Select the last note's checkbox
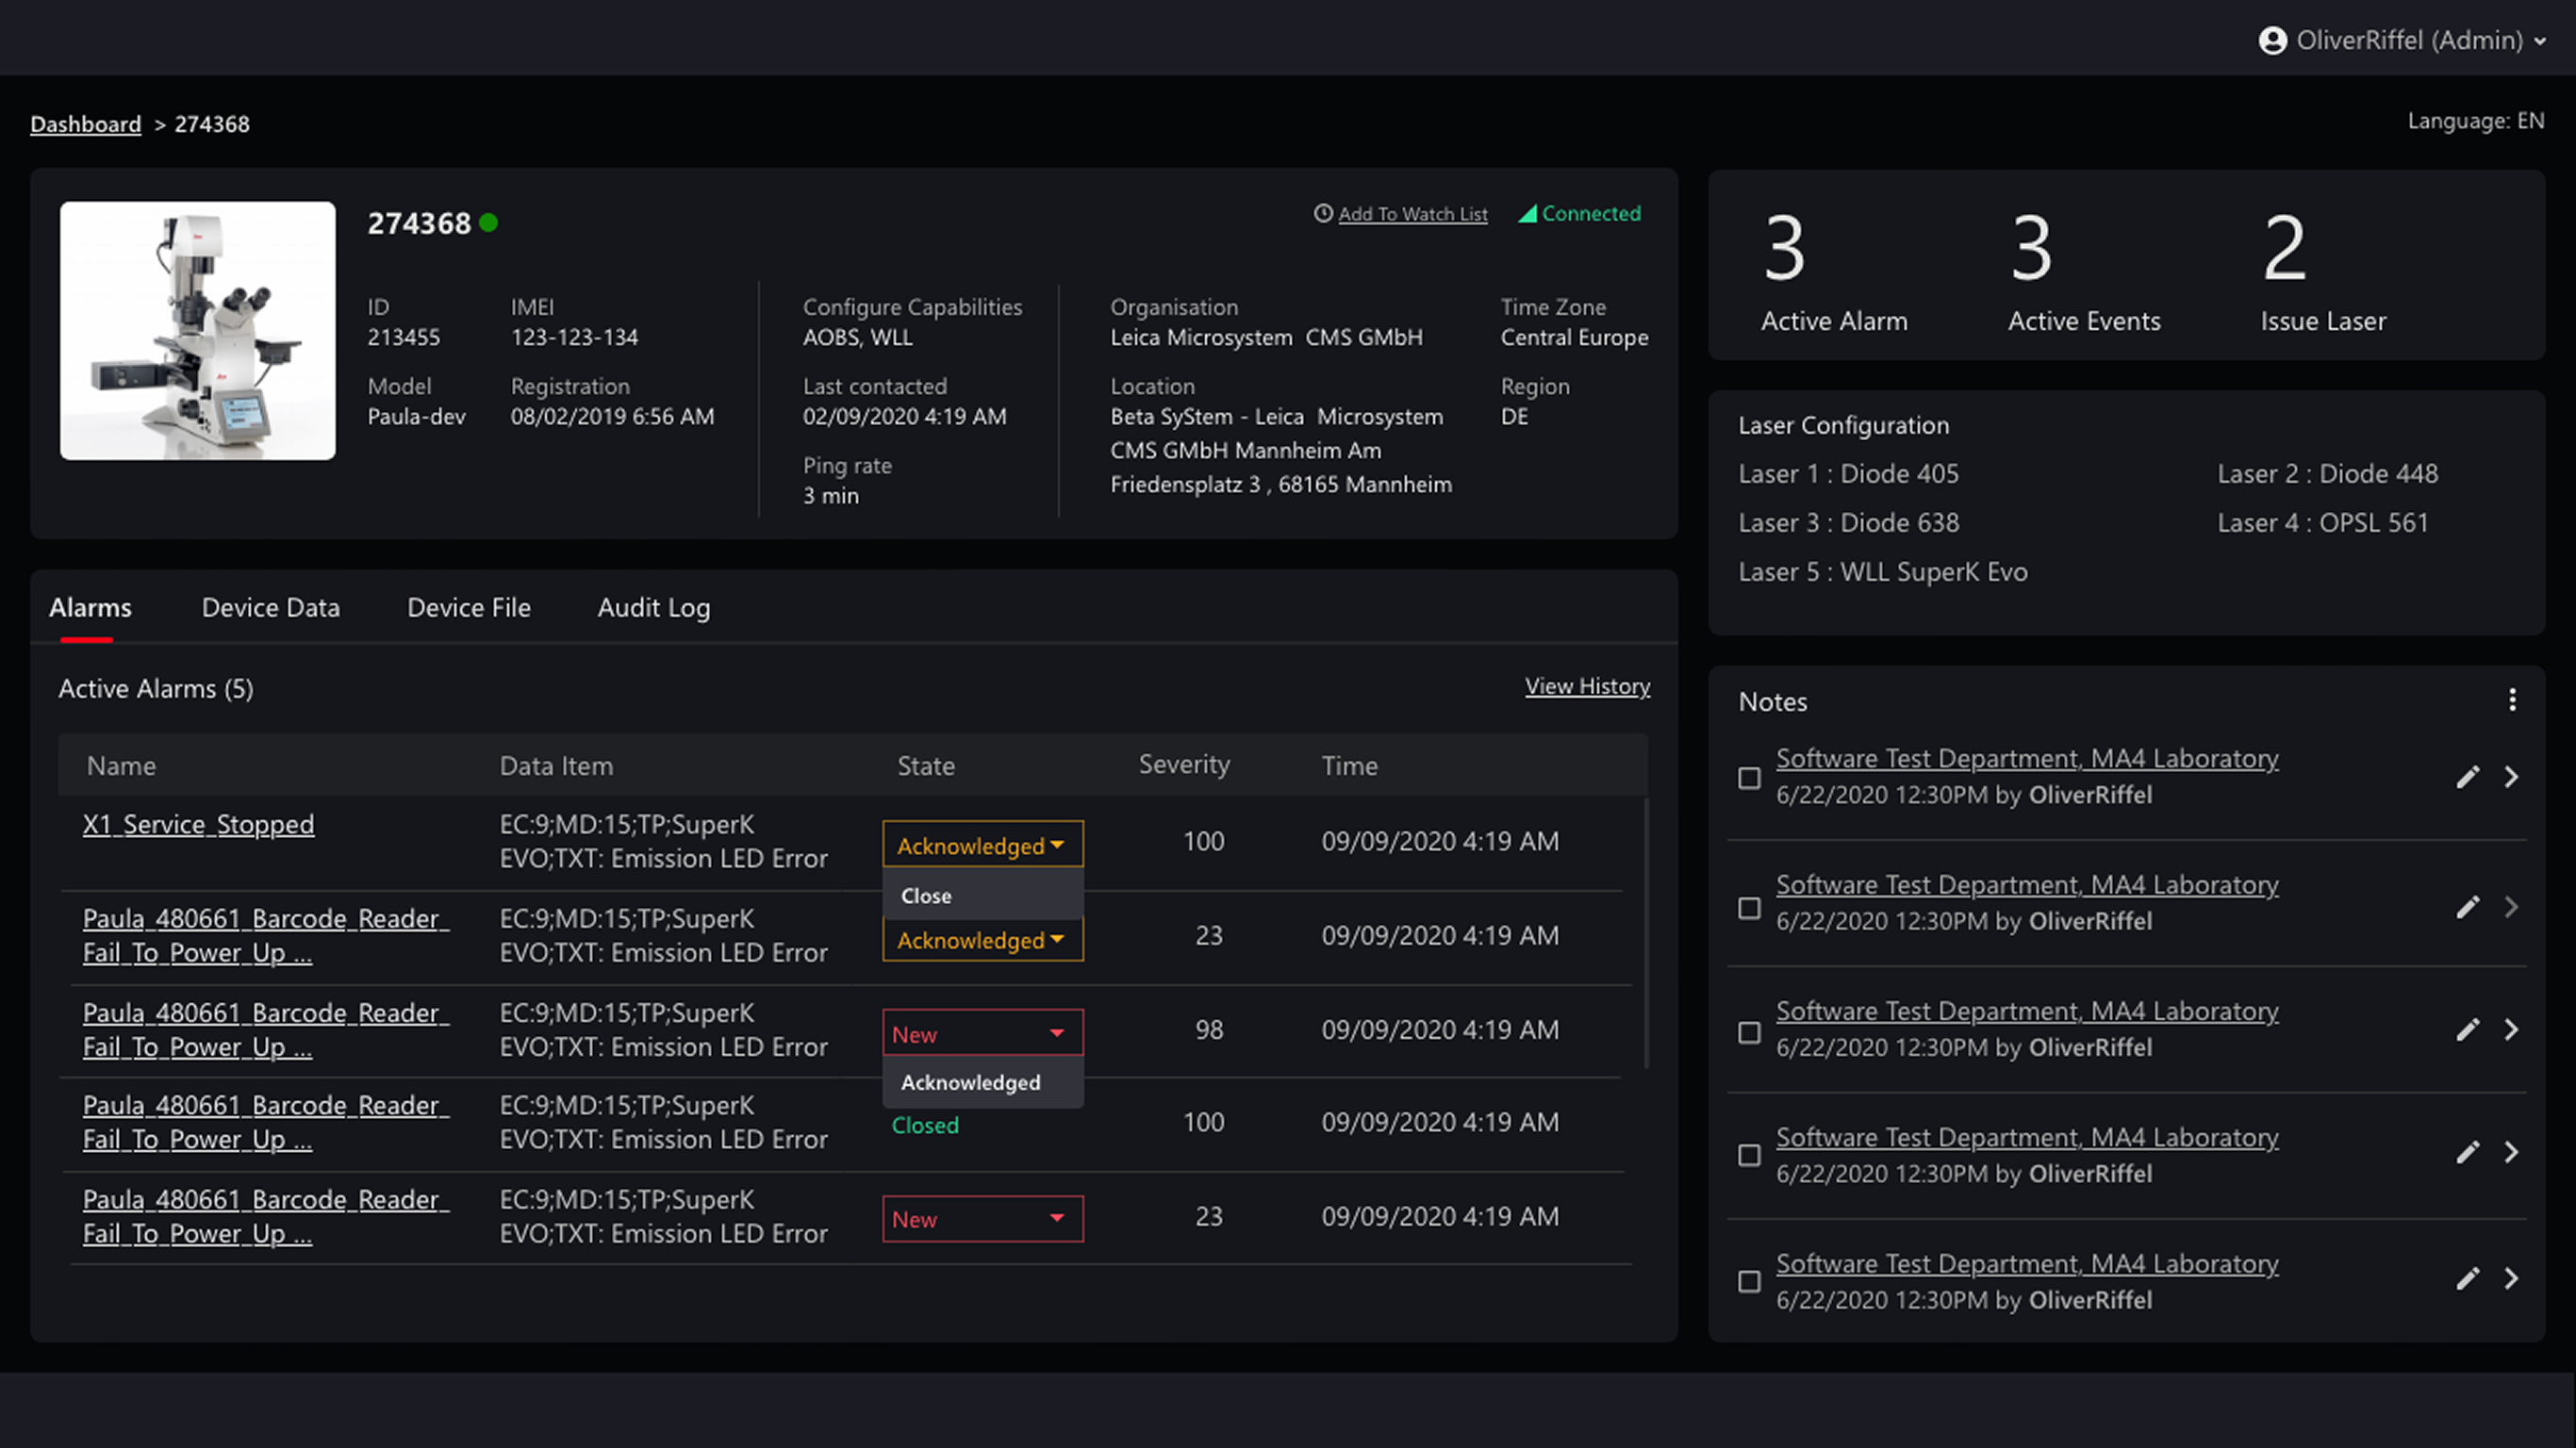 1749,1281
